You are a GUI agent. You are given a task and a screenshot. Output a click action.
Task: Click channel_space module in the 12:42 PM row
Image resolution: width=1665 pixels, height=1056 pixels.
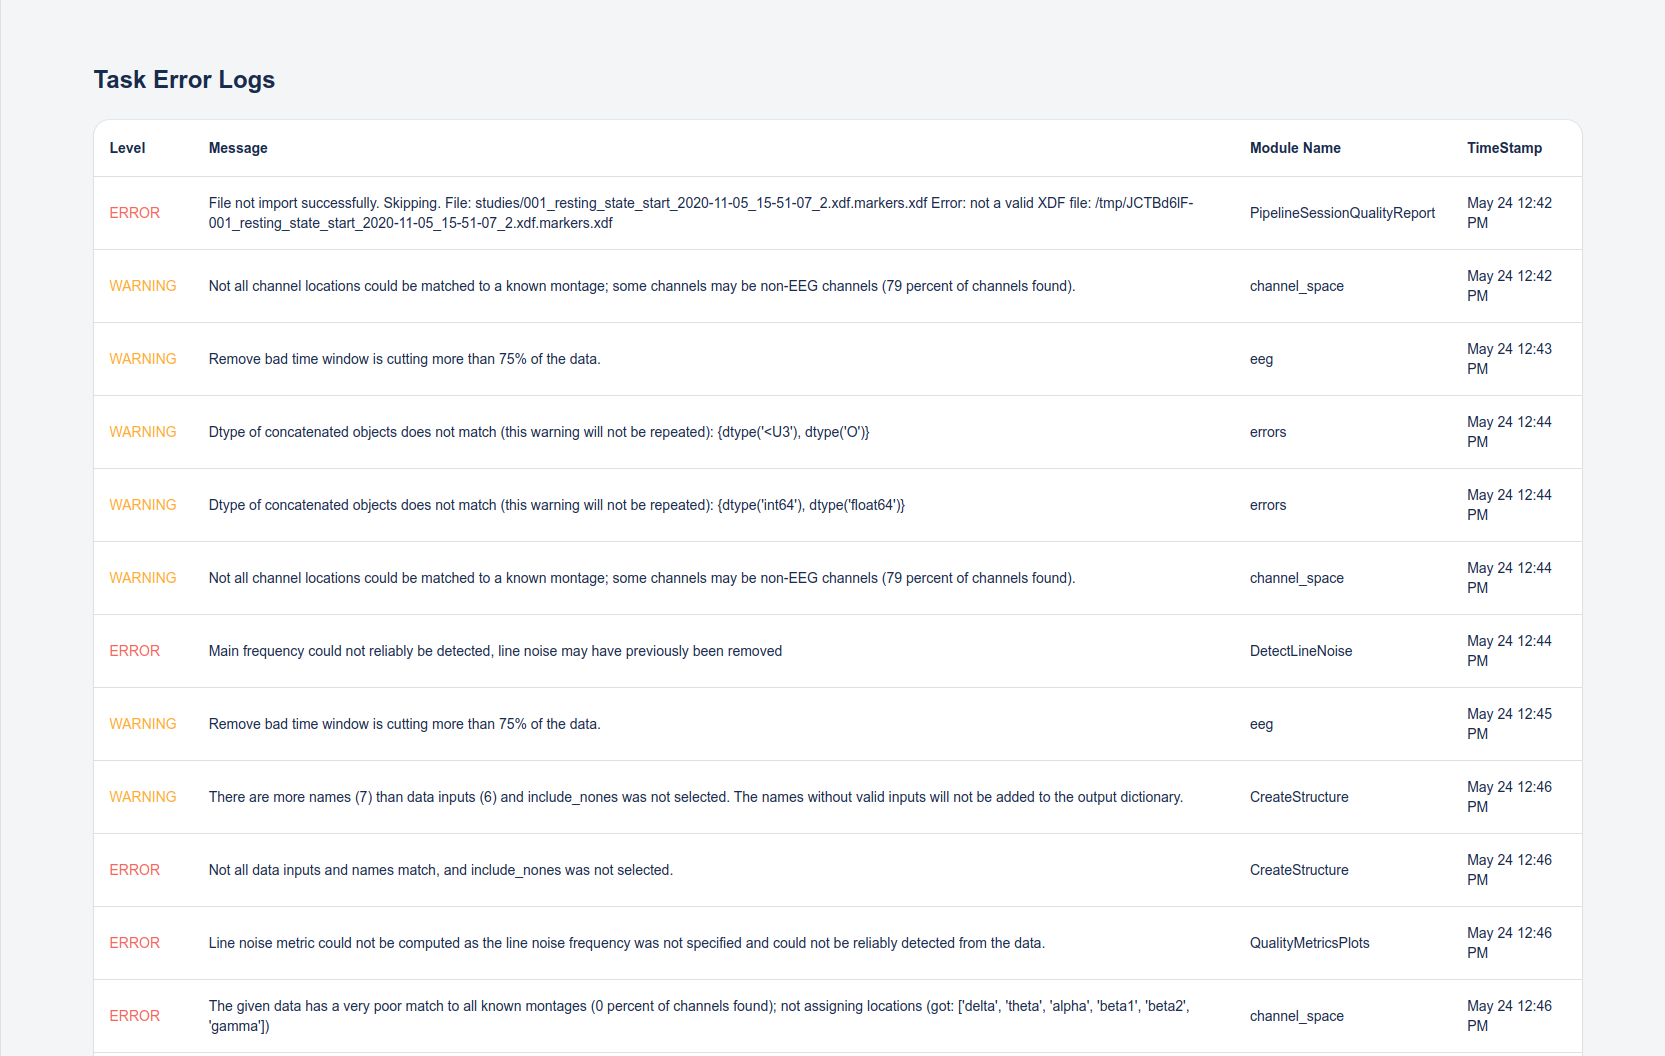[1296, 286]
